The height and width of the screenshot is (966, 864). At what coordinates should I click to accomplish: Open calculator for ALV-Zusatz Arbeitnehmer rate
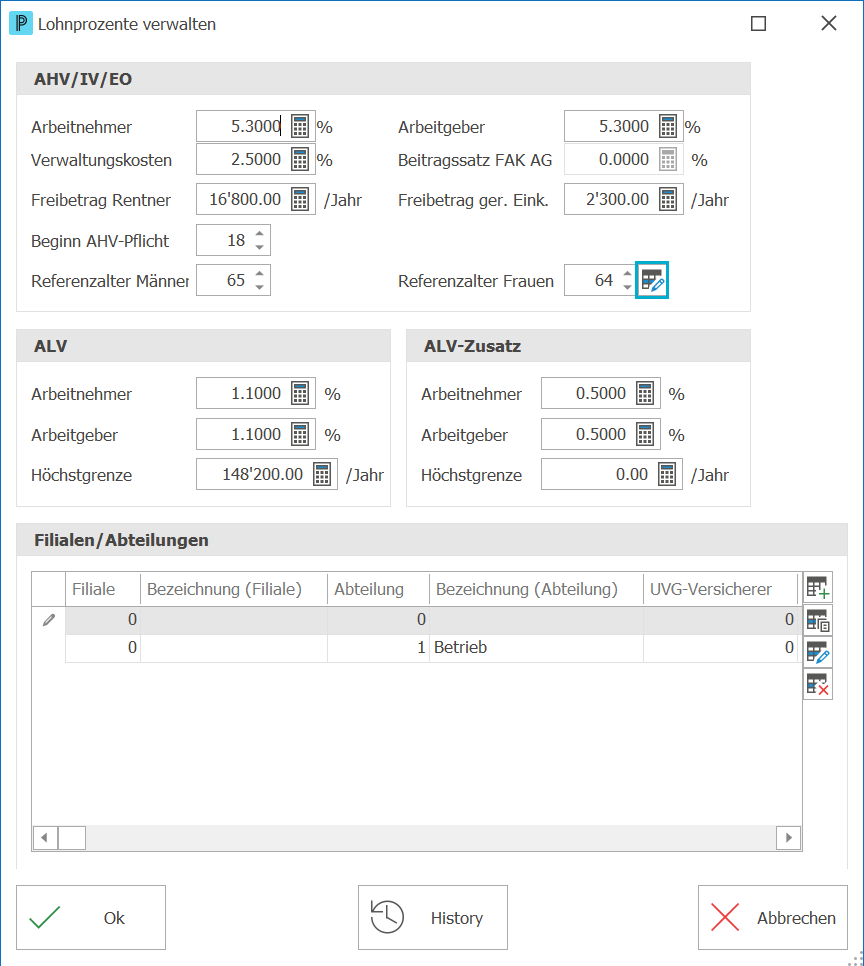click(x=645, y=393)
